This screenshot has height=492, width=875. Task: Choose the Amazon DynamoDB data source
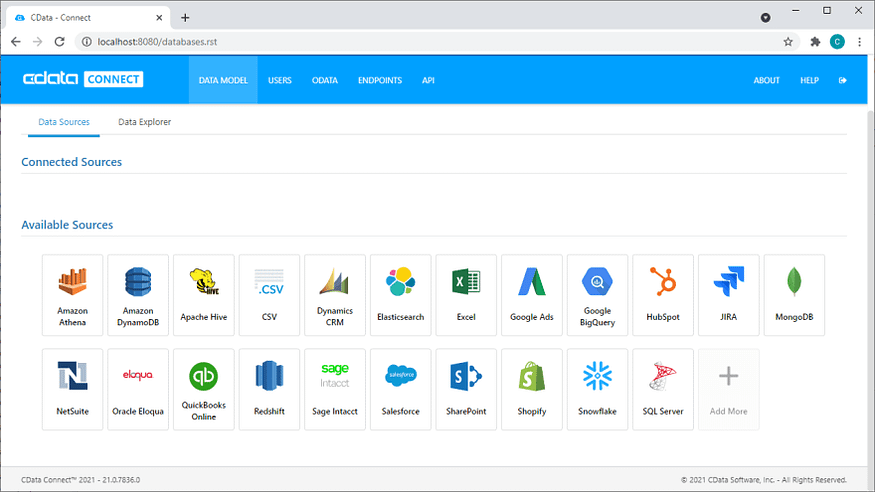point(138,295)
